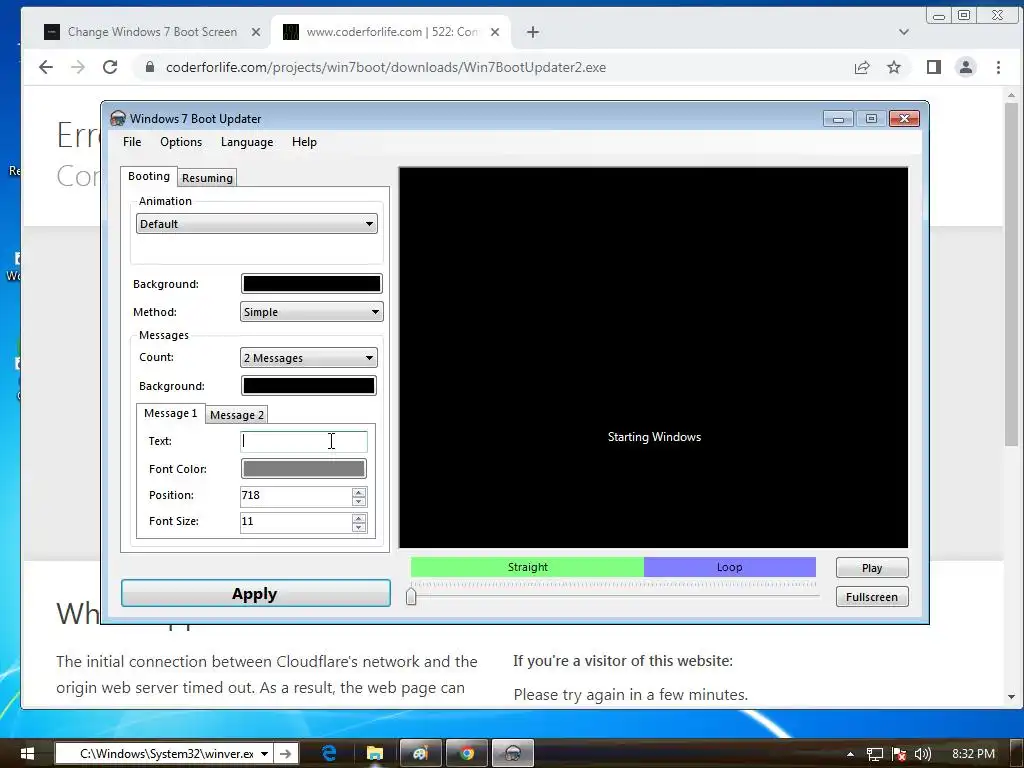Open the Method Simple dropdown

(312, 312)
